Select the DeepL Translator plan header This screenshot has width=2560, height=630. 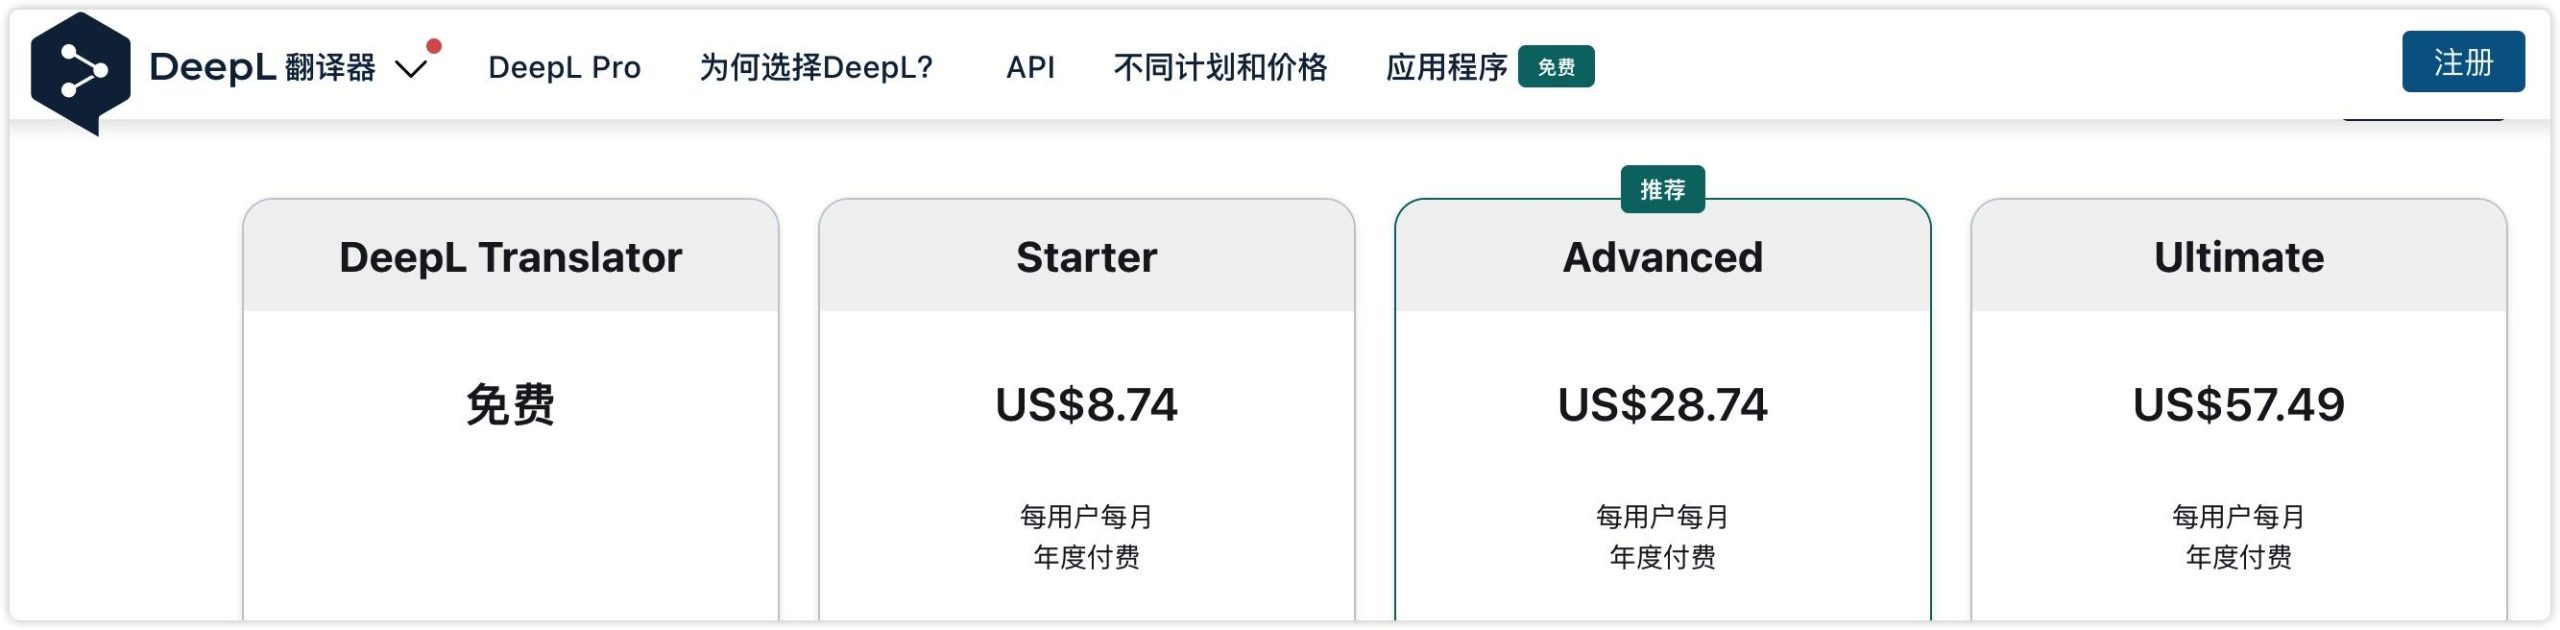[x=510, y=257]
